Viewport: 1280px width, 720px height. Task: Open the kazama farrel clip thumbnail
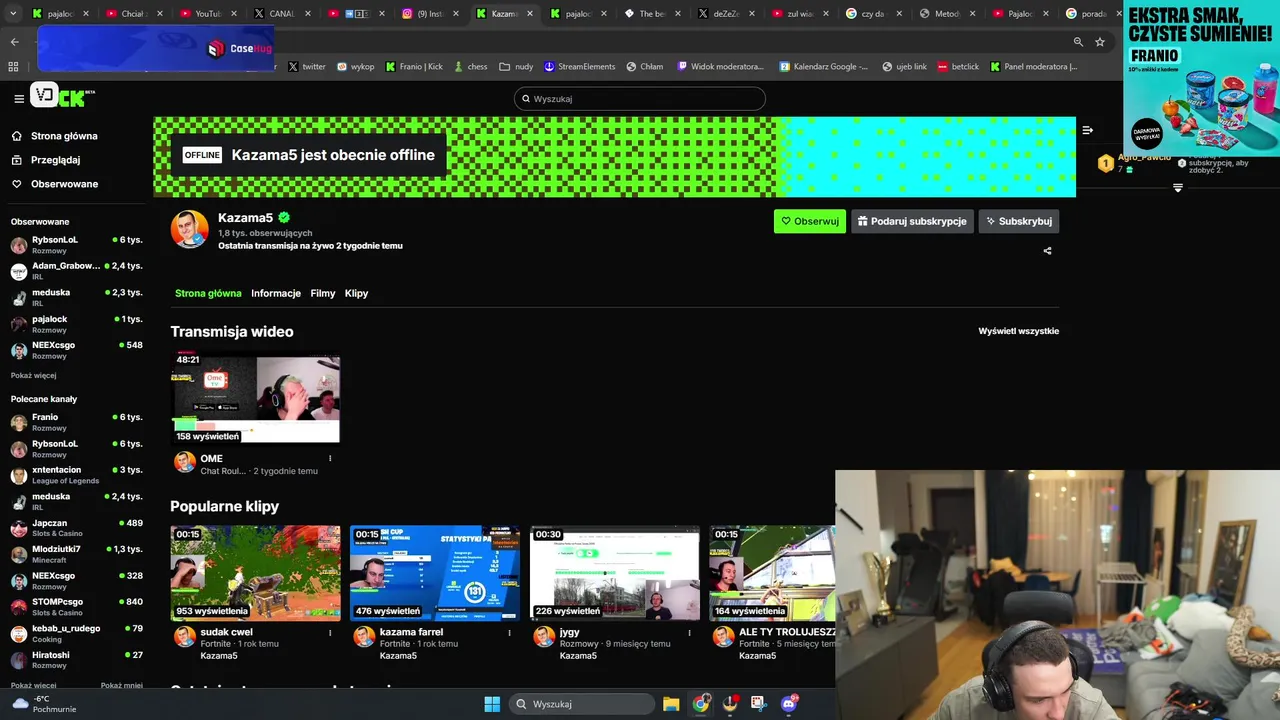point(435,573)
